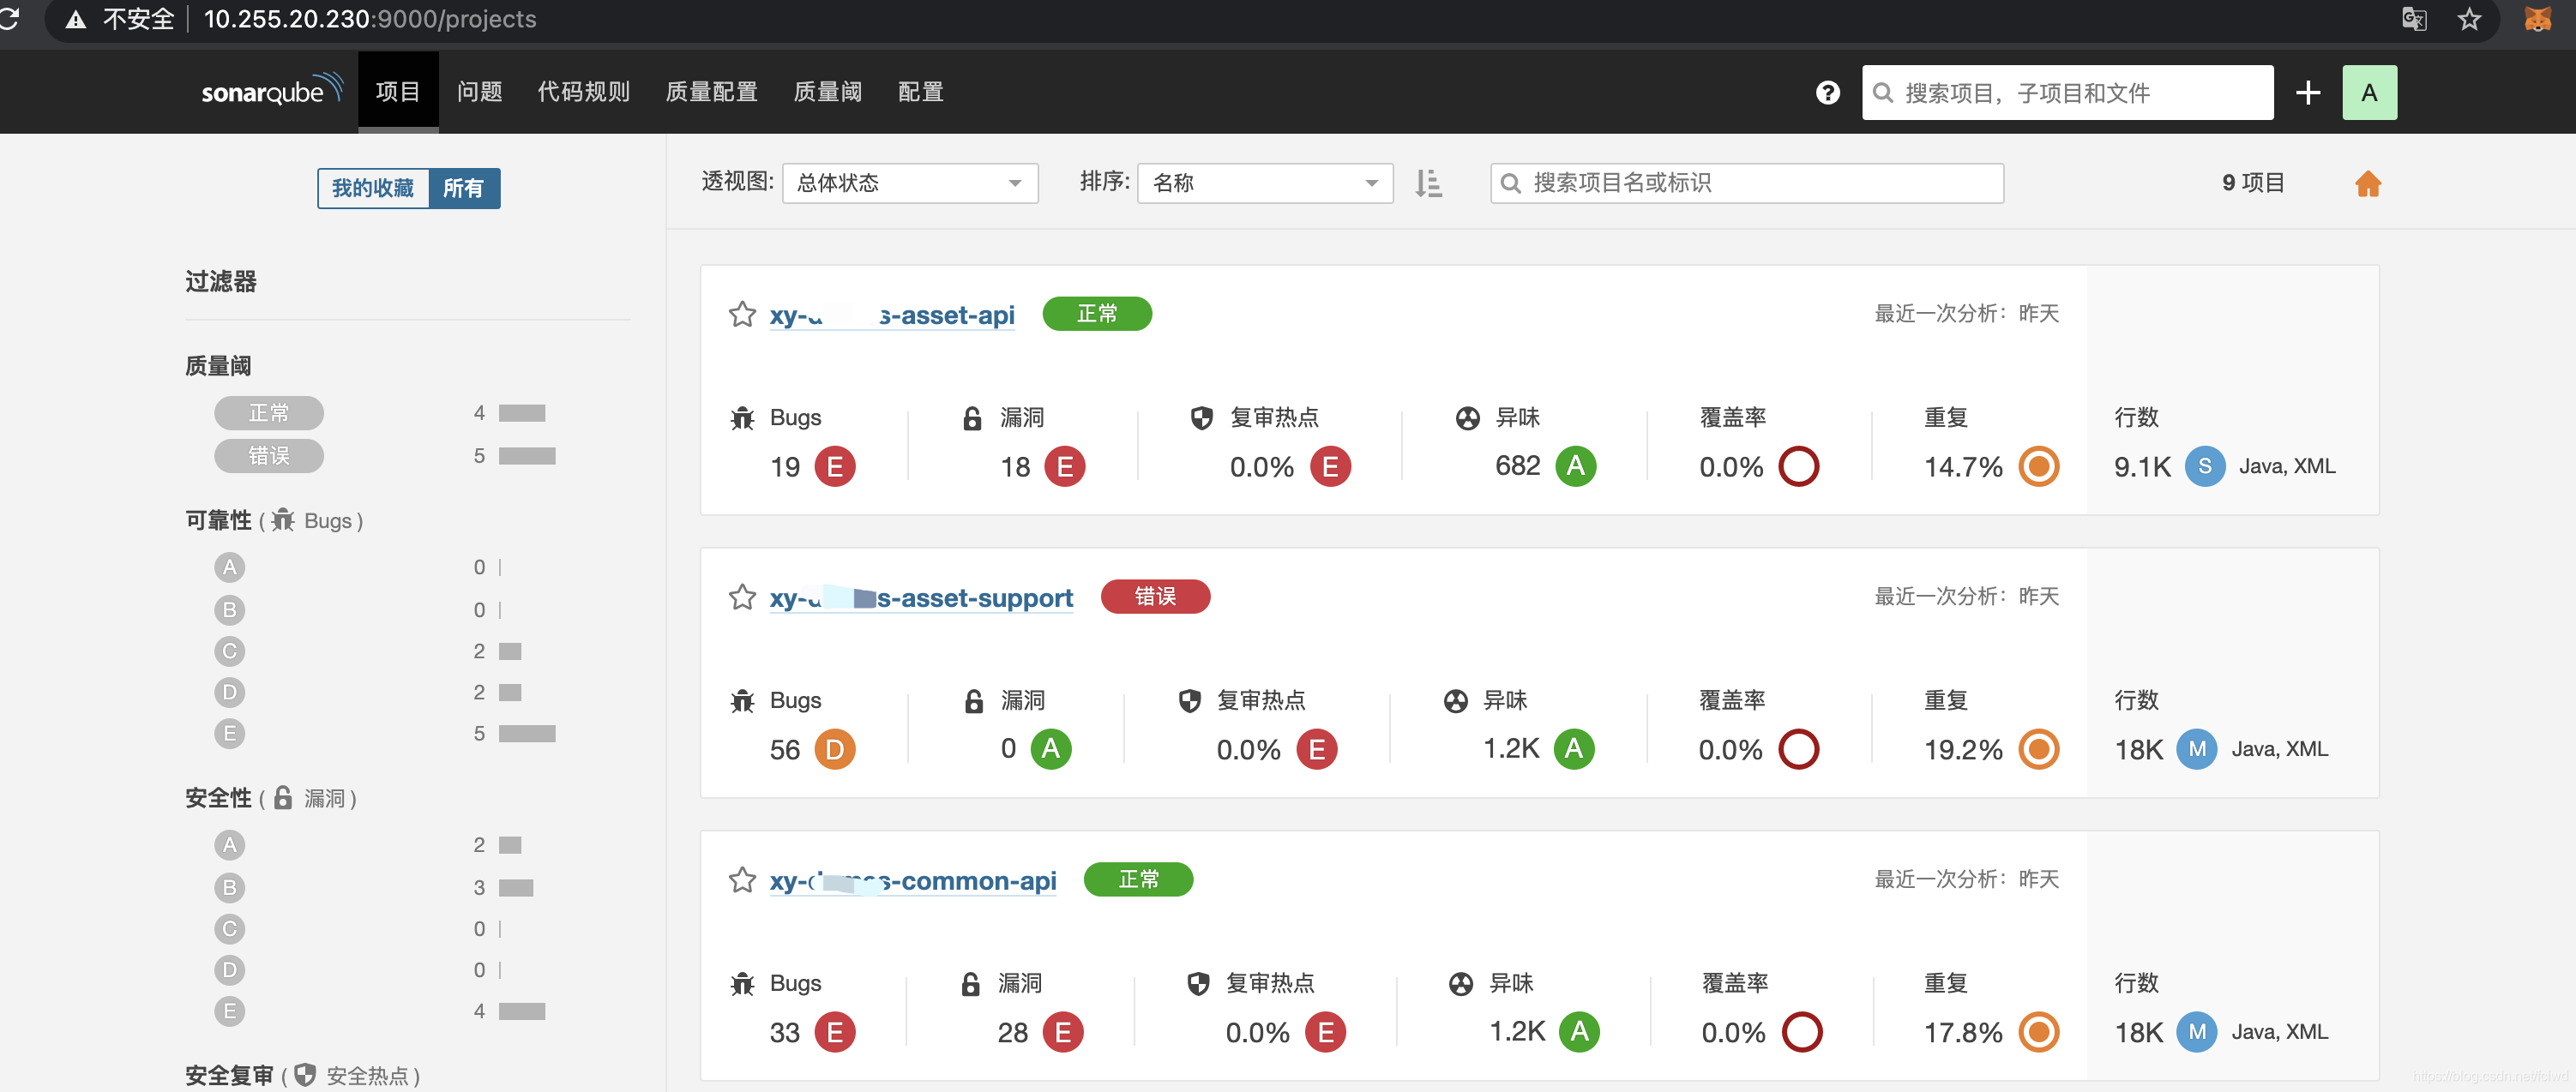Filter security by rating E
The width and height of the screenshot is (2576, 1092).
point(229,1011)
